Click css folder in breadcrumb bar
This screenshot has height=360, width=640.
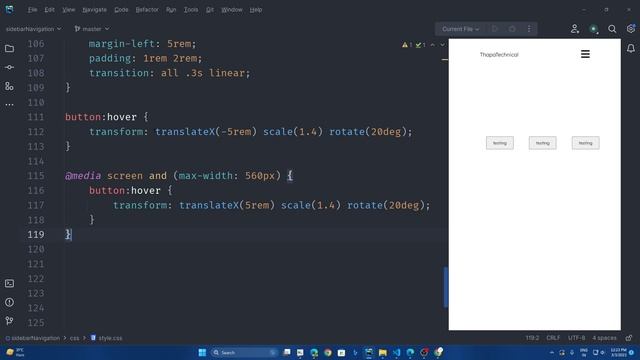74,338
